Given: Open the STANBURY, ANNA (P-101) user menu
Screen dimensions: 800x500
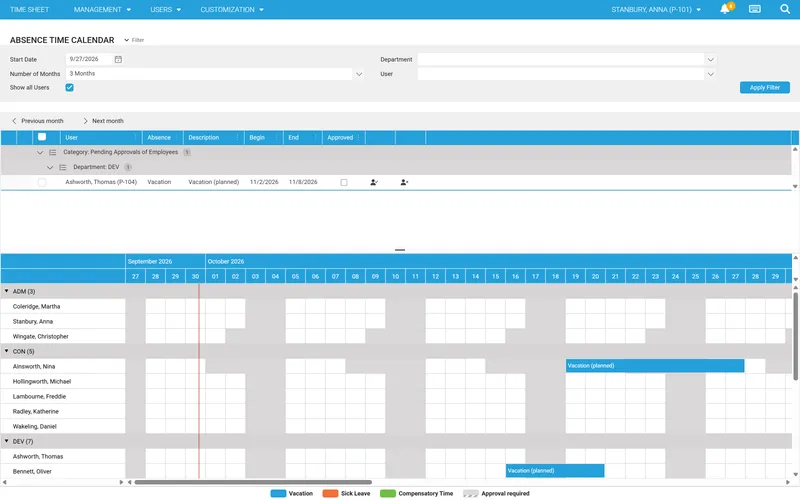Looking at the screenshot, I should [x=656, y=9].
